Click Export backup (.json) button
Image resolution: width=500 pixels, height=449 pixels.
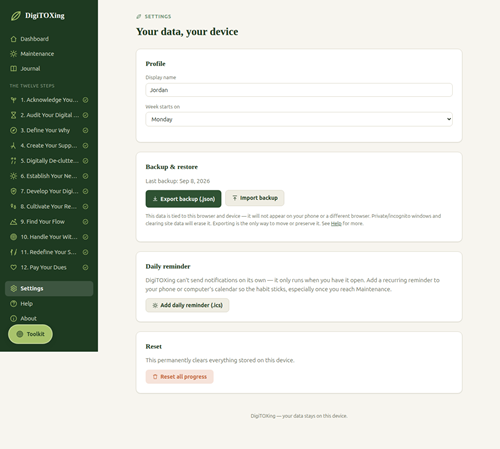183,199
